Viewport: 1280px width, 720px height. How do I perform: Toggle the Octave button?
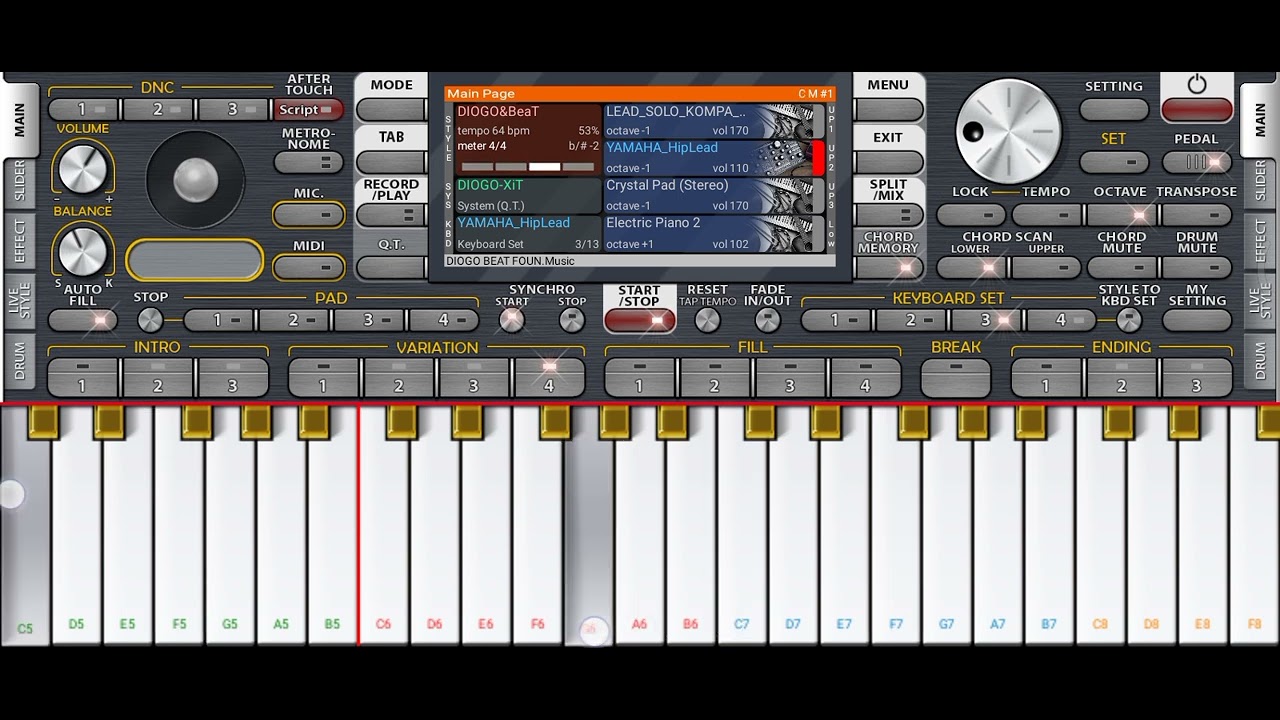point(1121,214)
